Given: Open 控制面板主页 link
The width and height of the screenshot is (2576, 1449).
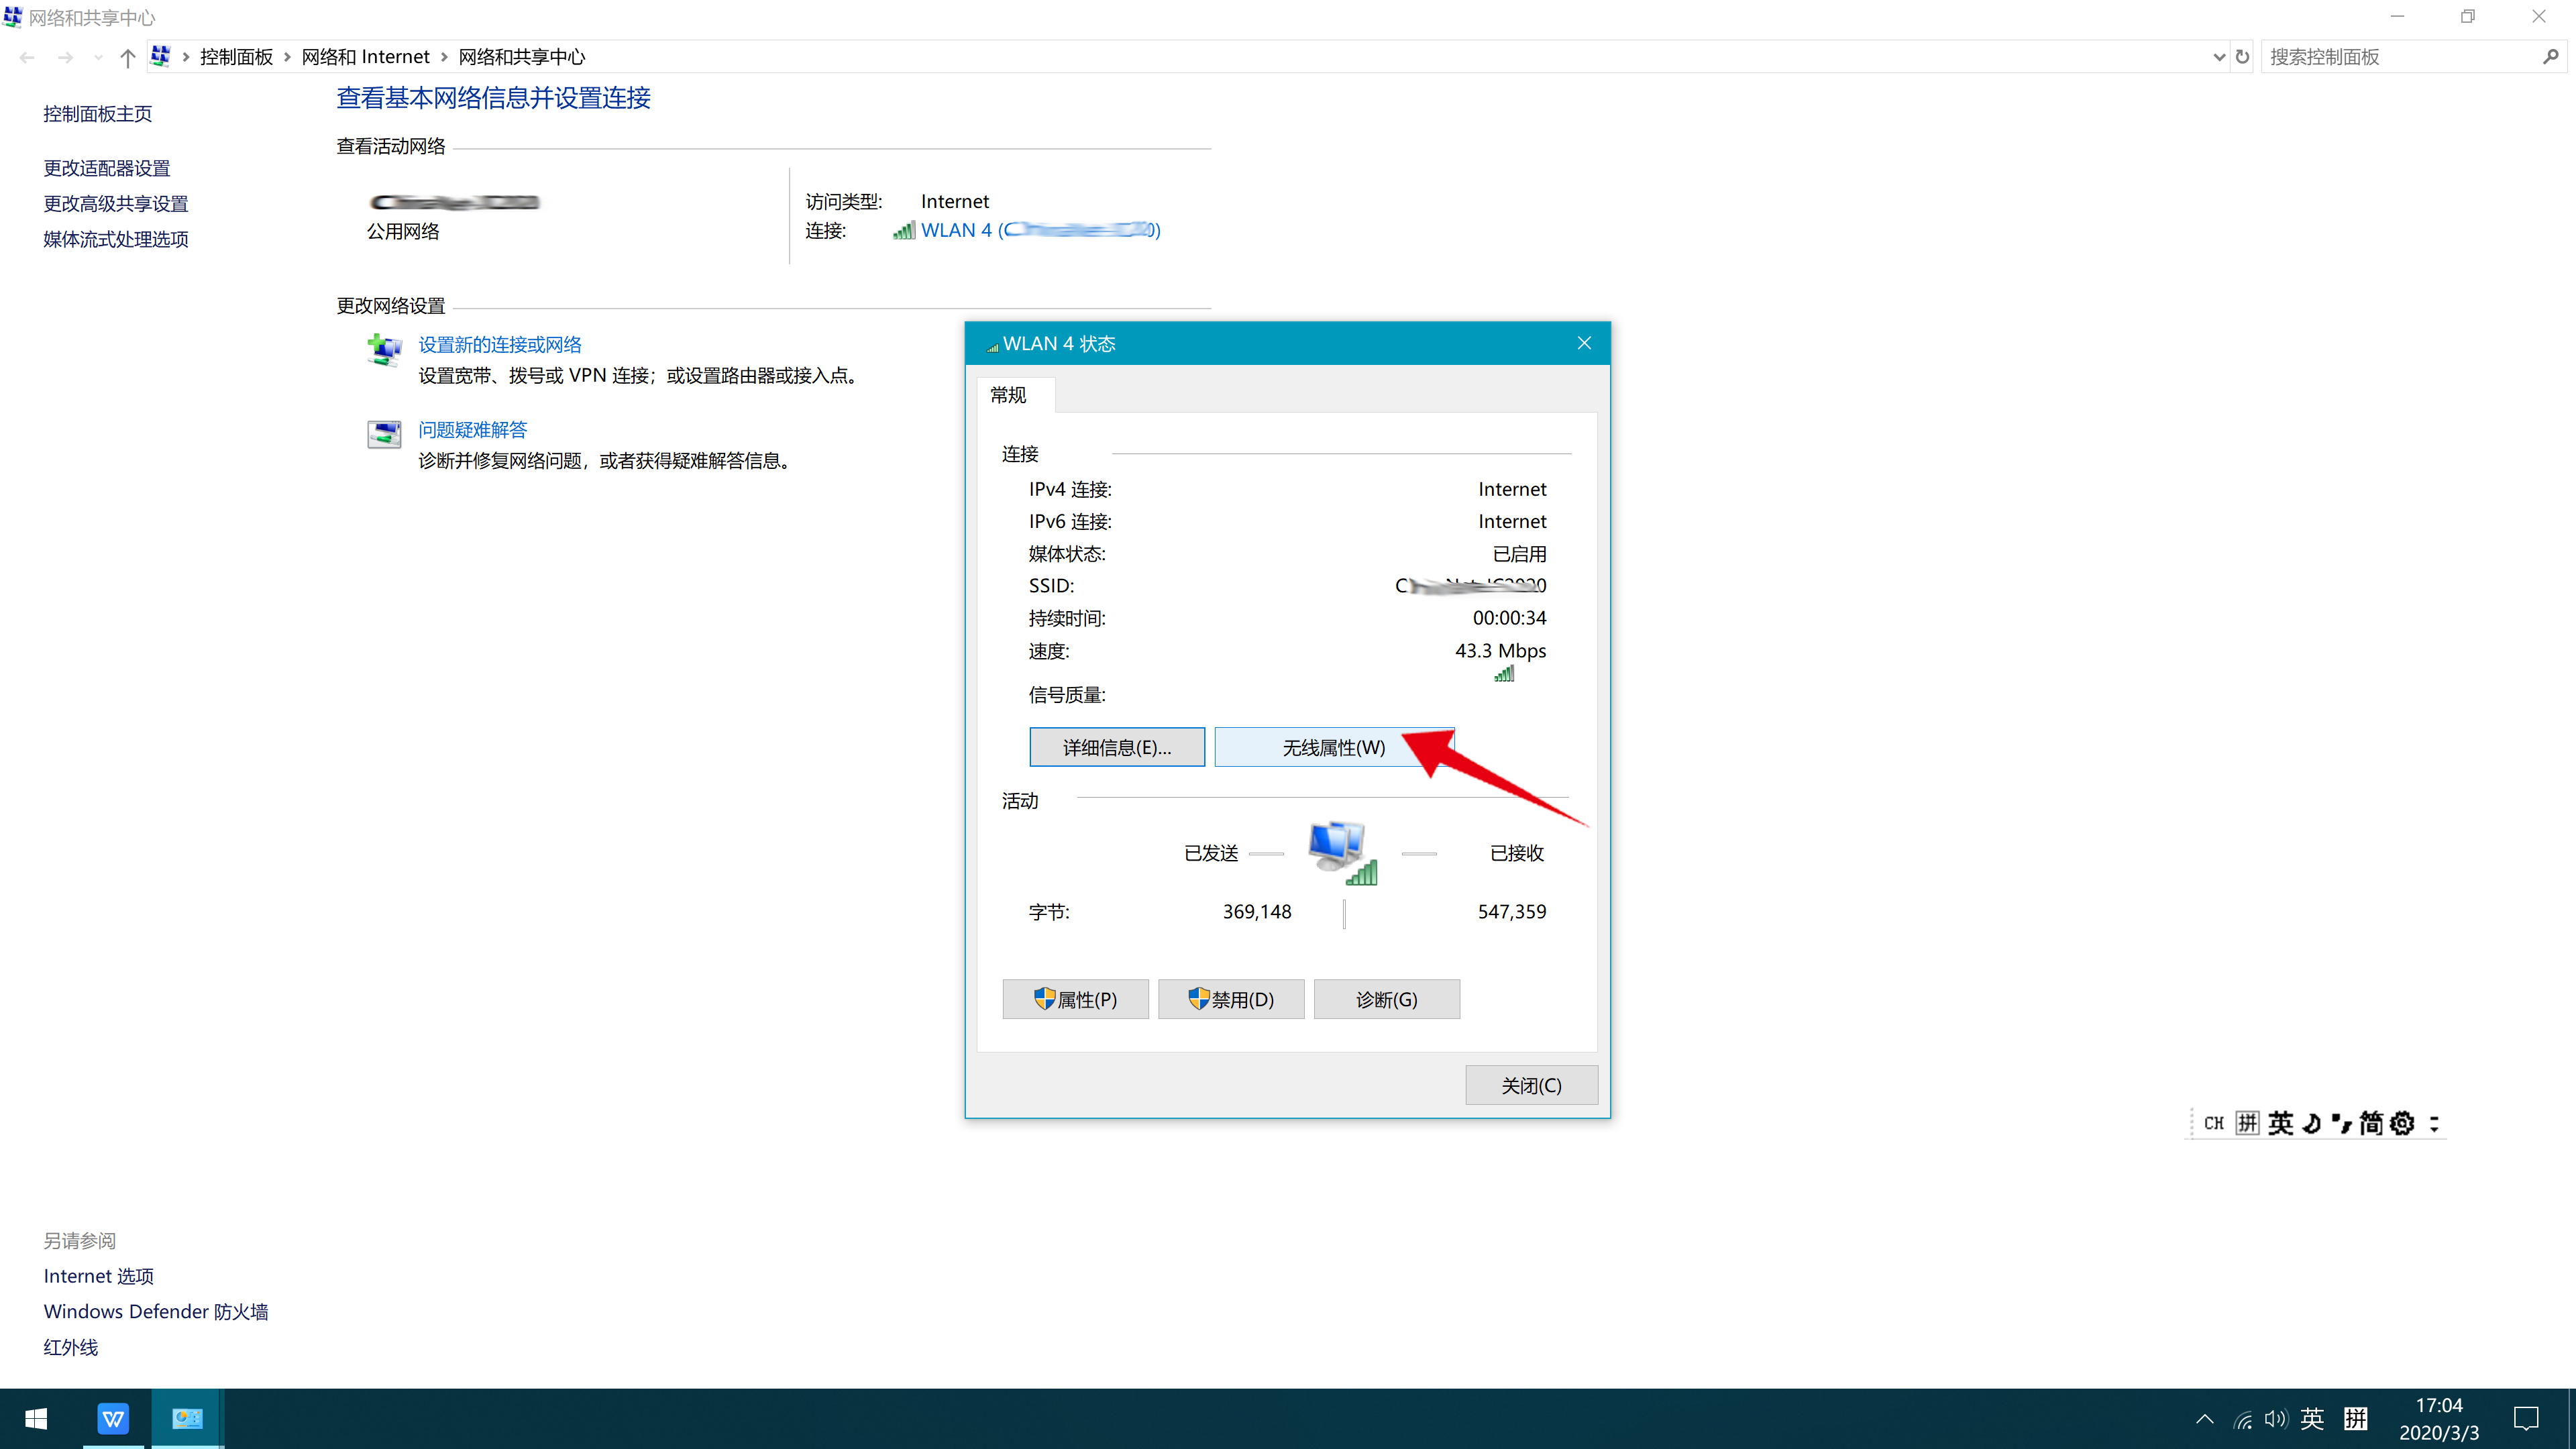Looking at the screenshot, I should tap(97, 114).
